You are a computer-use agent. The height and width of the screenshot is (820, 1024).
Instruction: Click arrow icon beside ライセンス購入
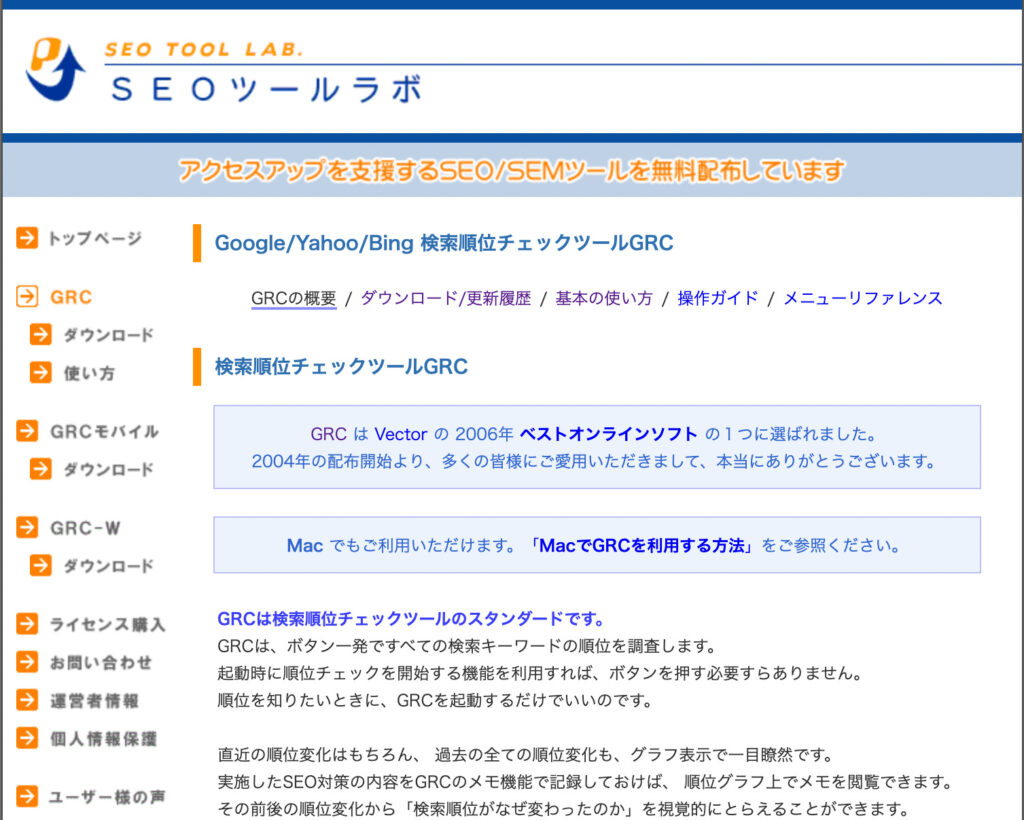(27, 623)
